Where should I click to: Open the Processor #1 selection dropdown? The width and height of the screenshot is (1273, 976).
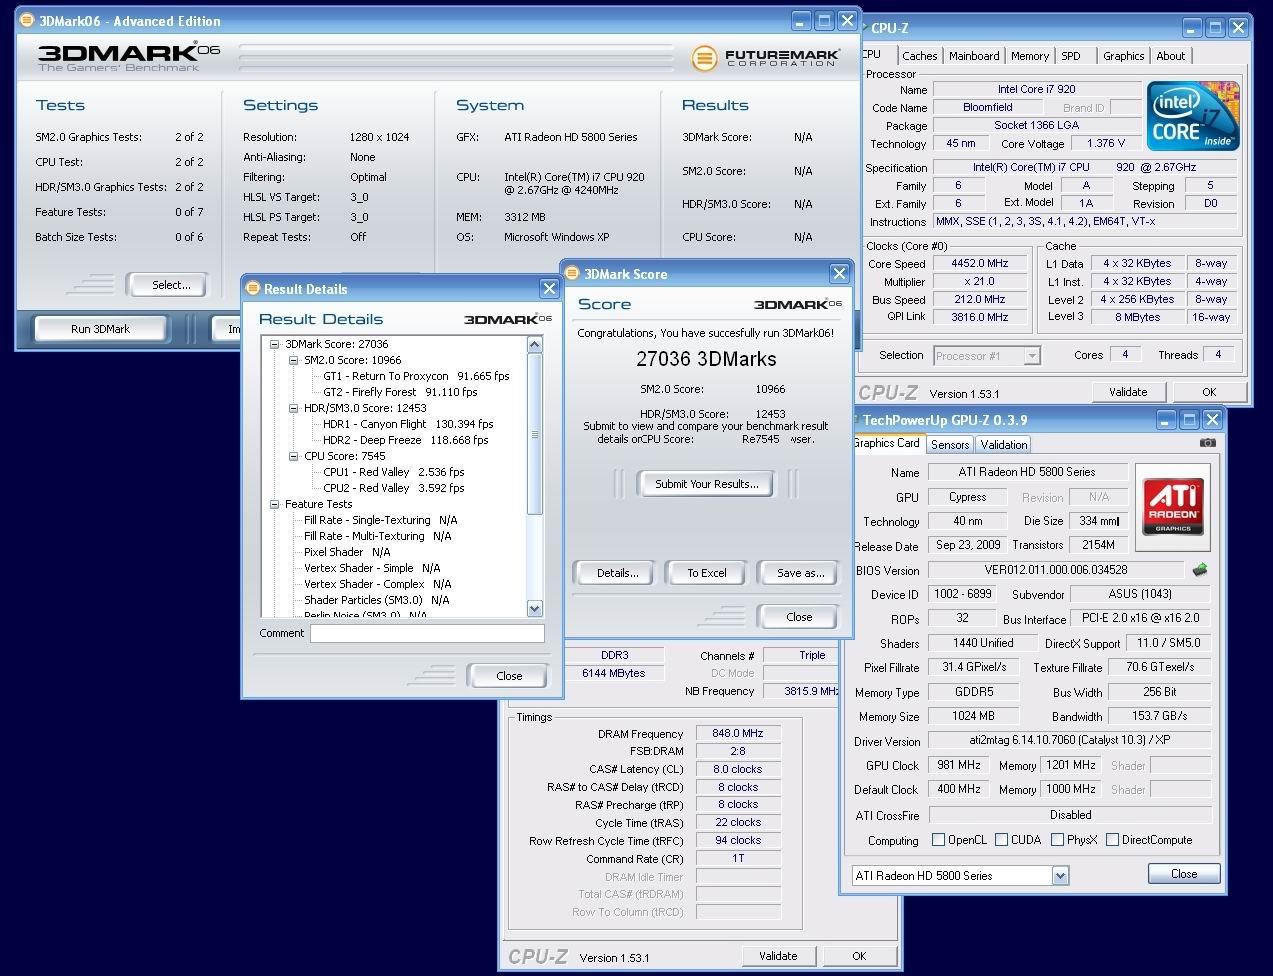[x=1032, y=356]
